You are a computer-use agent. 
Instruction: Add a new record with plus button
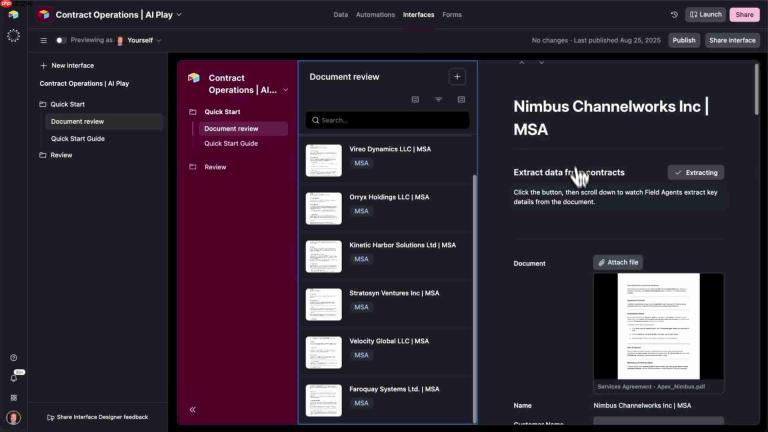[x=457, y=76]
